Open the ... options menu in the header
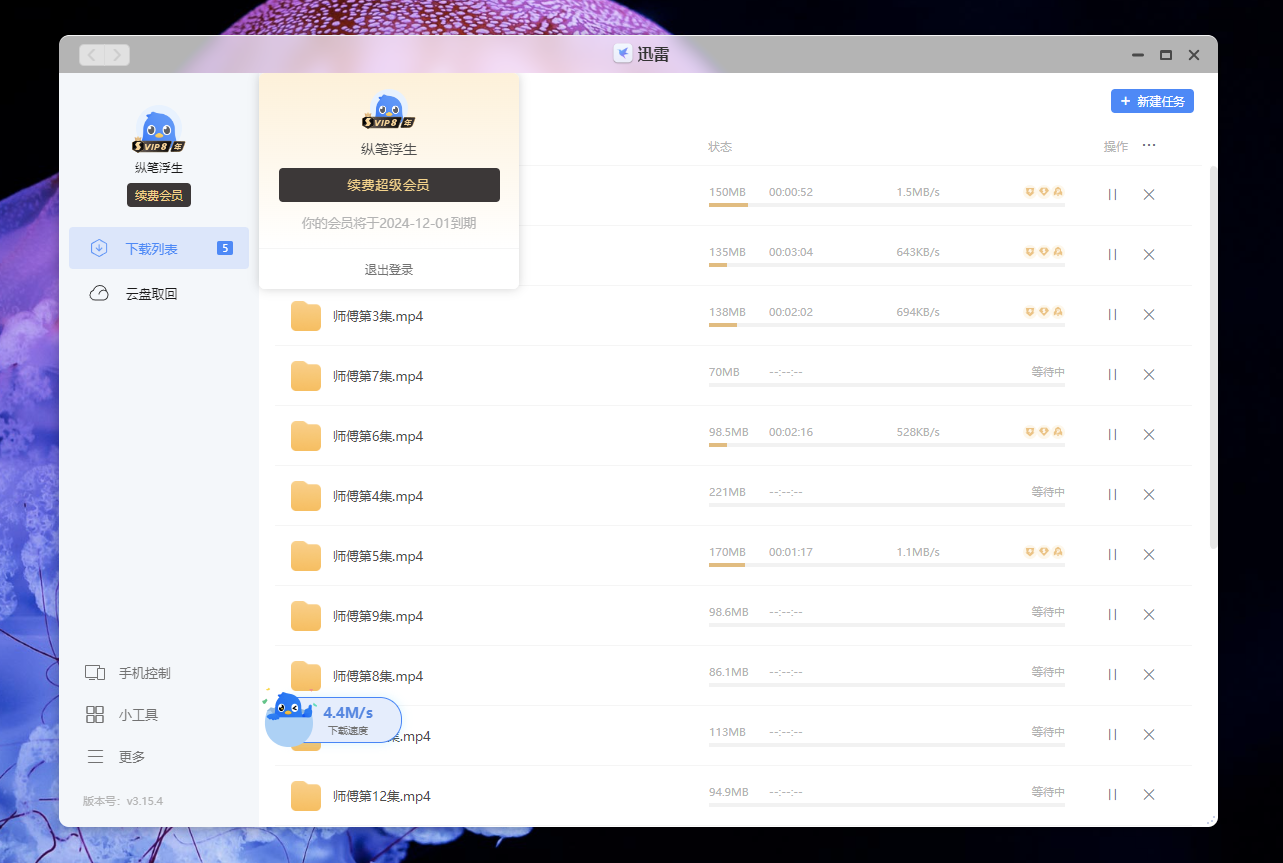Viewport: 1283px width, 863px height. pyautogui.click(x=1148, y=145)
